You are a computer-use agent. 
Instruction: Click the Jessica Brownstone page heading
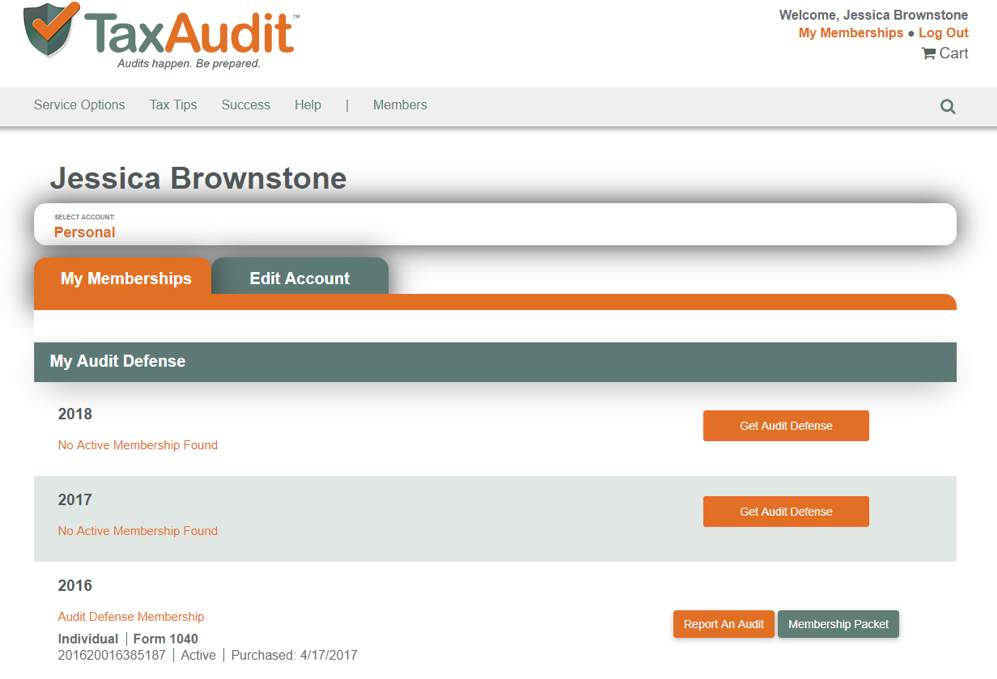(x=198, y=179)
